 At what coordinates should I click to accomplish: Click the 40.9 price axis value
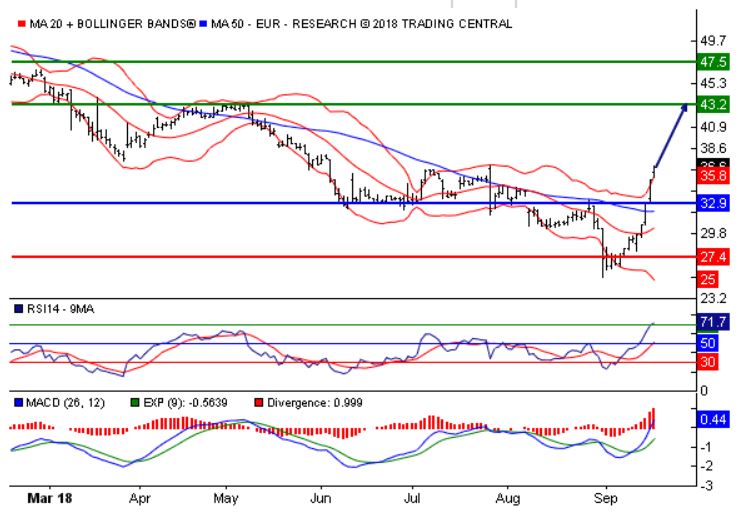coord(713,126)
